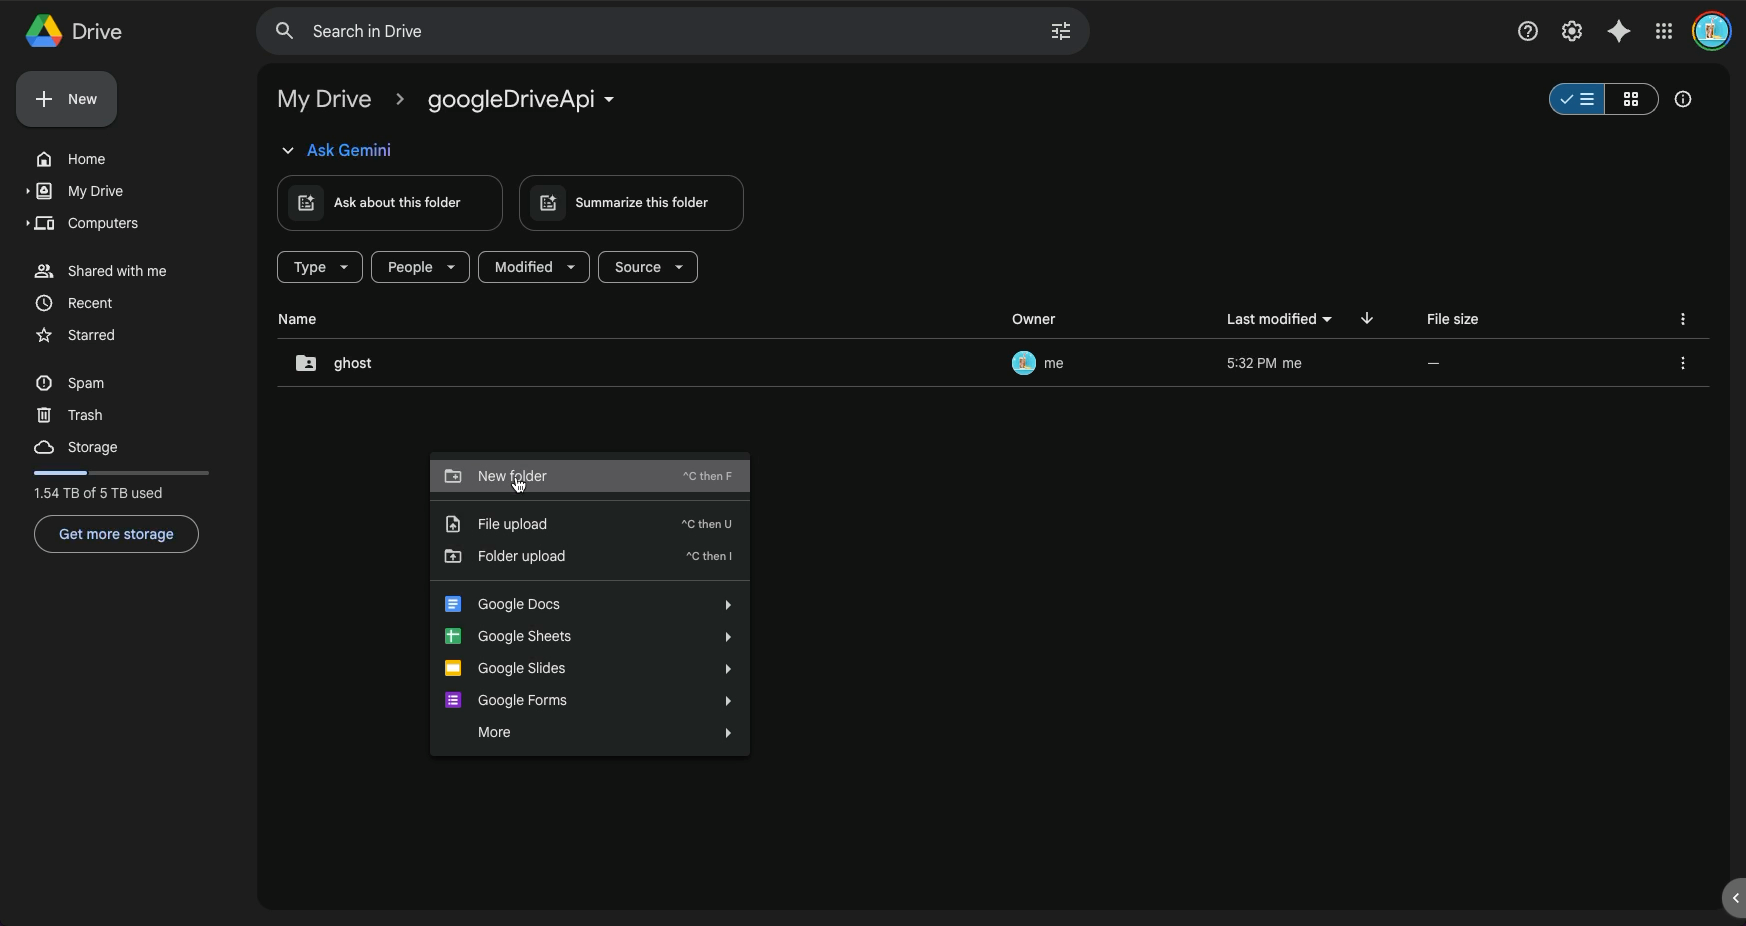
Task: Open Google Docs submenu
Action: coord(590,604)
